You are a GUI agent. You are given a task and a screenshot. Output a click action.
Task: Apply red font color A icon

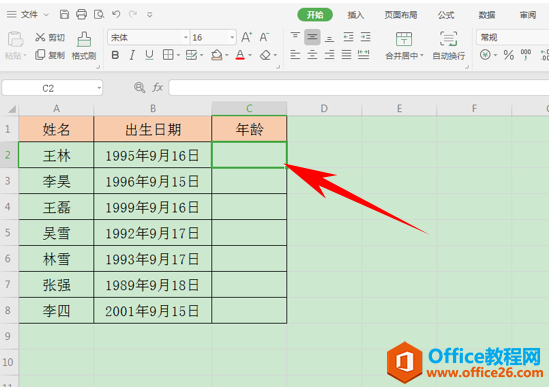click(x=240, y=55)
